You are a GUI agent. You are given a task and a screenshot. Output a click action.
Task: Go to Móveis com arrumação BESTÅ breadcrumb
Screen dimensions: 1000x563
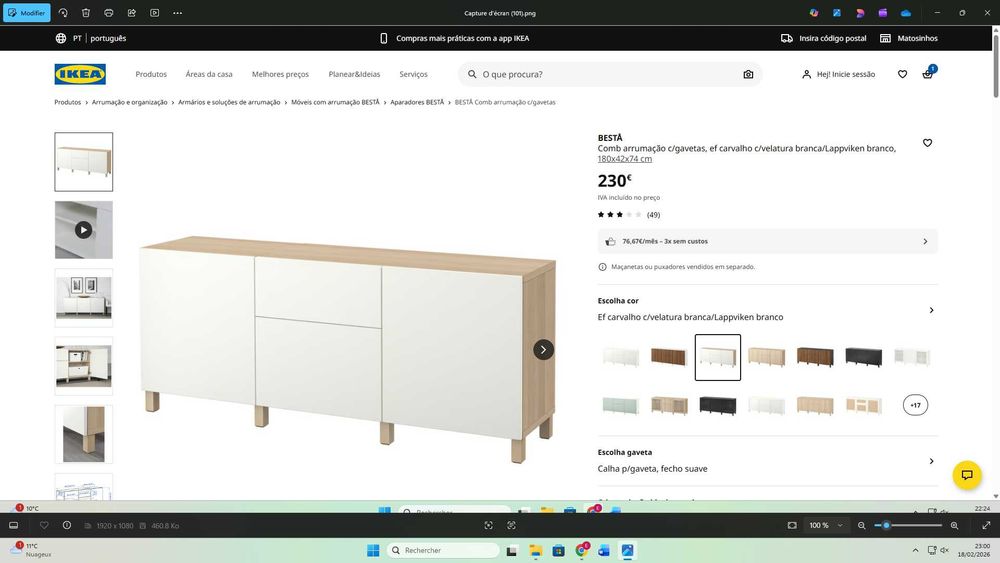point(335,102)
